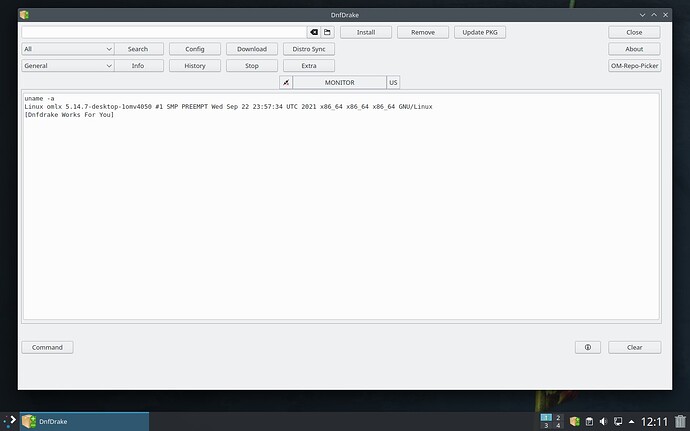Run Distro Sync

pos(309,49)
